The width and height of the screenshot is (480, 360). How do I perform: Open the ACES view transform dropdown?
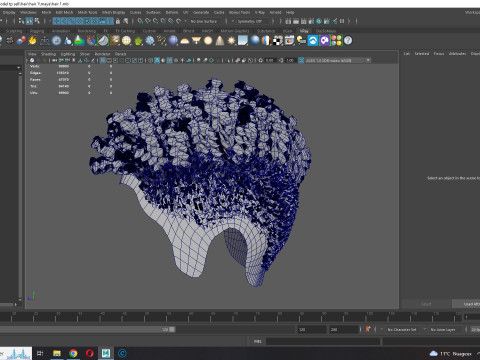coord(335,60)
